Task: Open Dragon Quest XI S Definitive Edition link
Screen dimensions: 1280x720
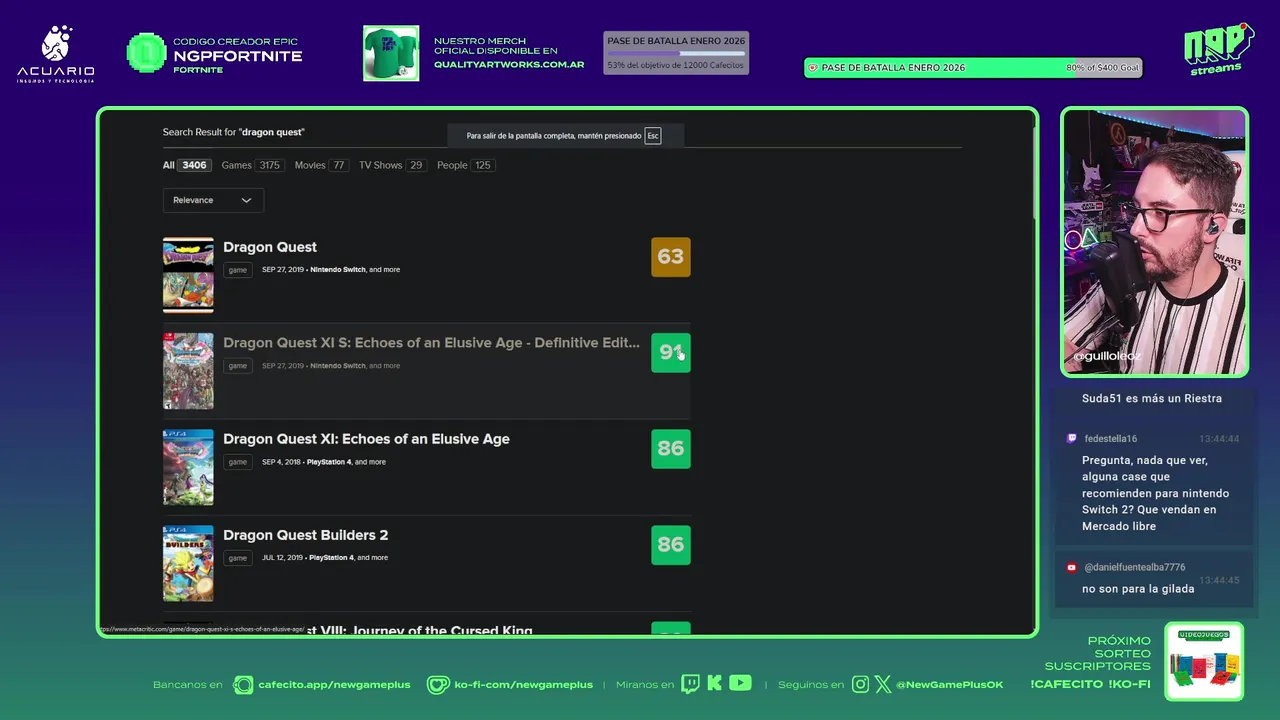Action: point(431,343)
